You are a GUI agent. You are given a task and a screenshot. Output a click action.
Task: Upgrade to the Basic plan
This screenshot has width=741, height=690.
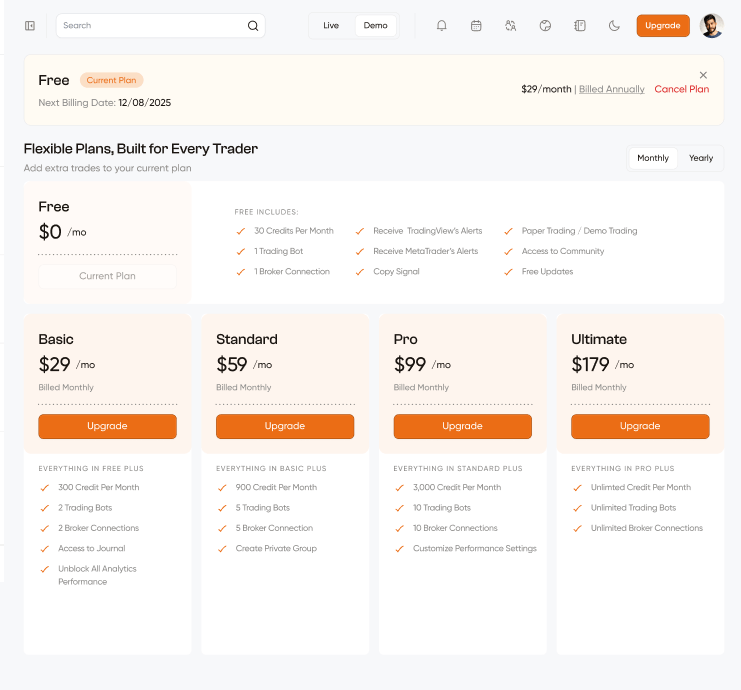(107, 426)
